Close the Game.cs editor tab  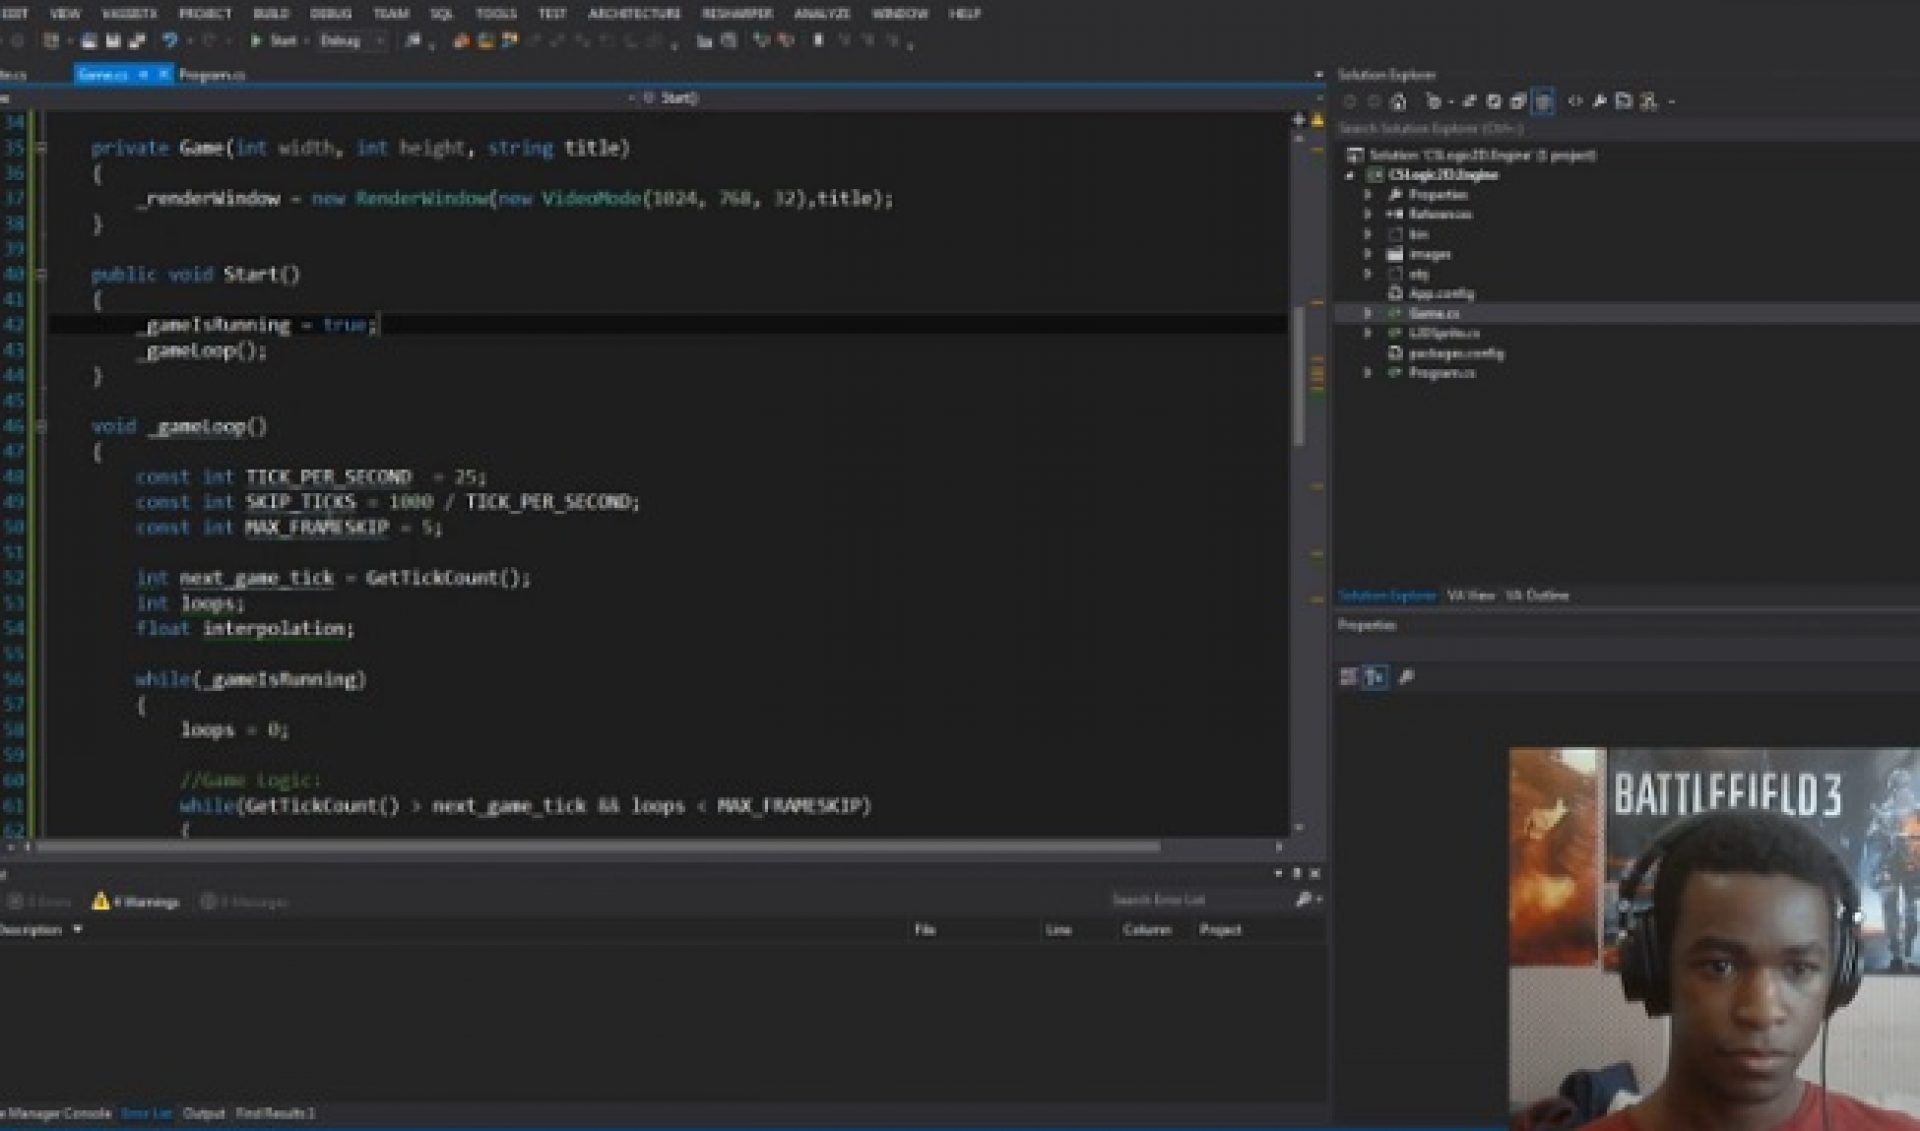pos(164,74)
